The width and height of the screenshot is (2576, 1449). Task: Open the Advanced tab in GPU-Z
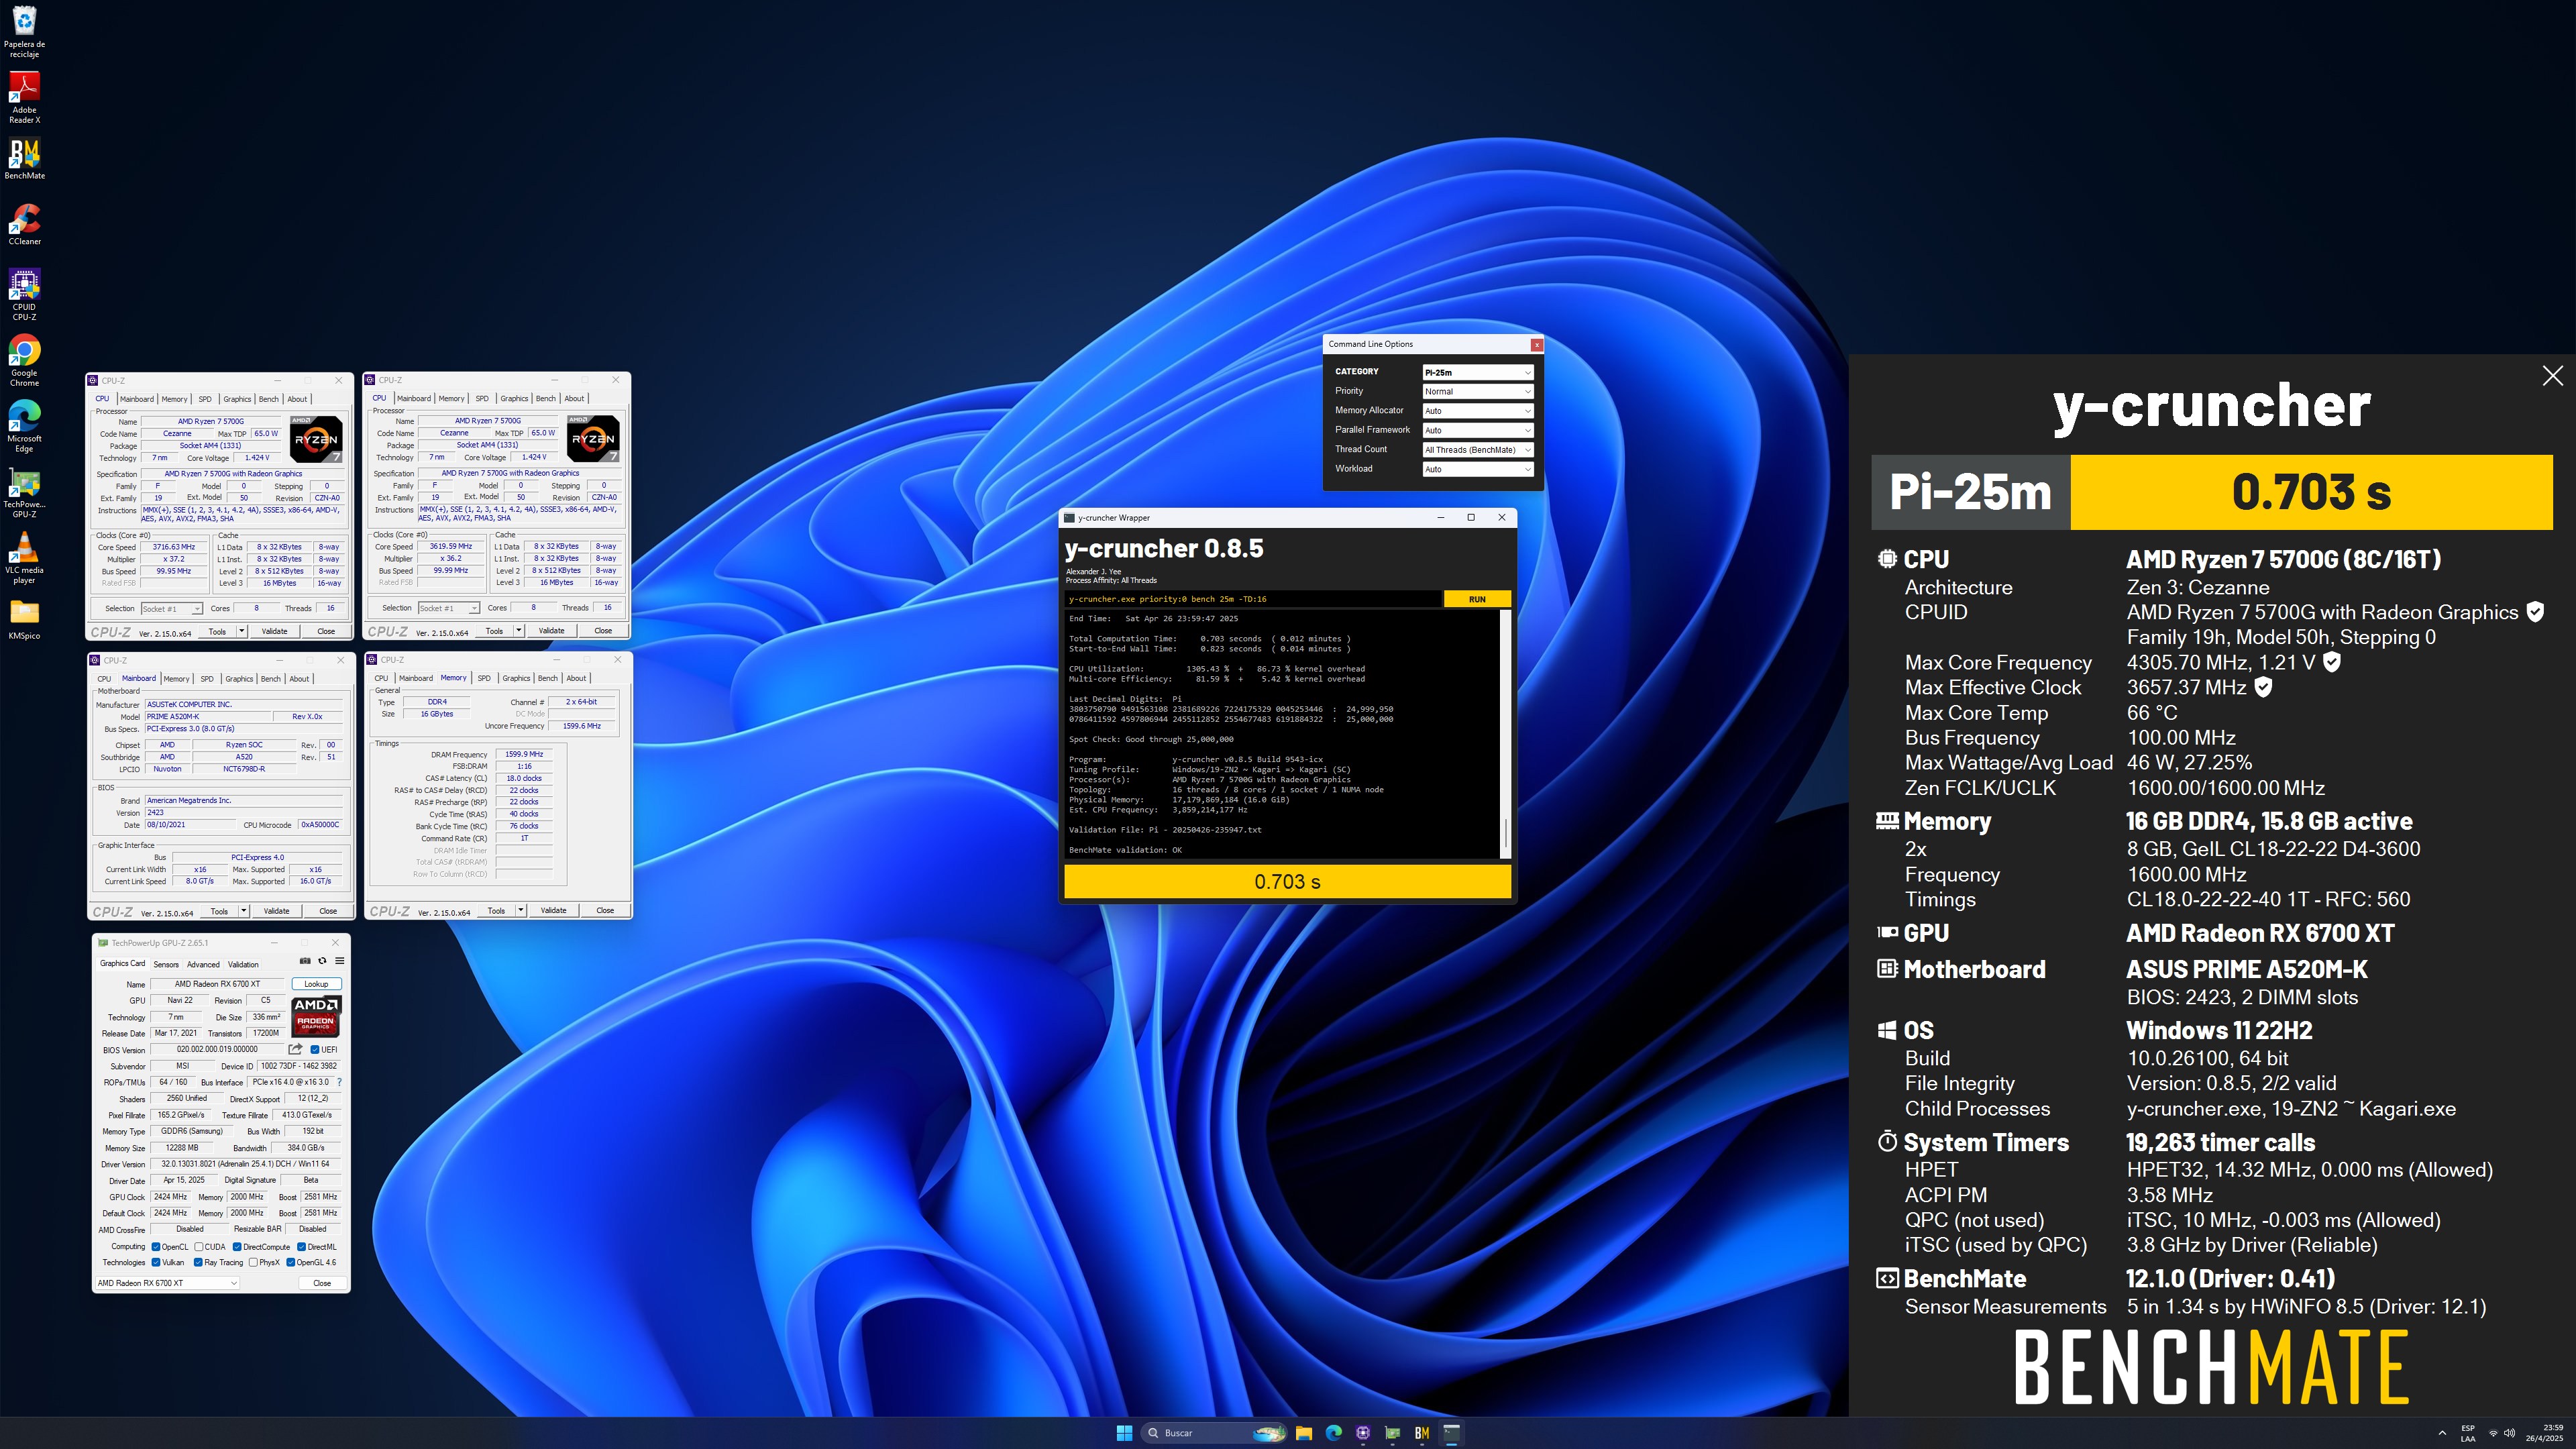[x=203, y=965]
